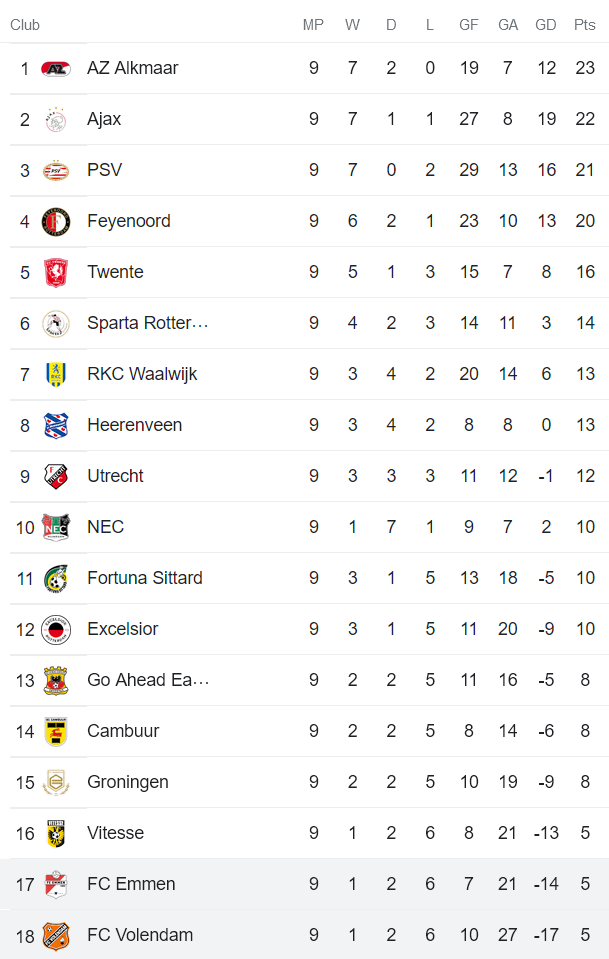Click the GD column header
The height and width of the screenshot is (959, 609).
tap(545, 25)
